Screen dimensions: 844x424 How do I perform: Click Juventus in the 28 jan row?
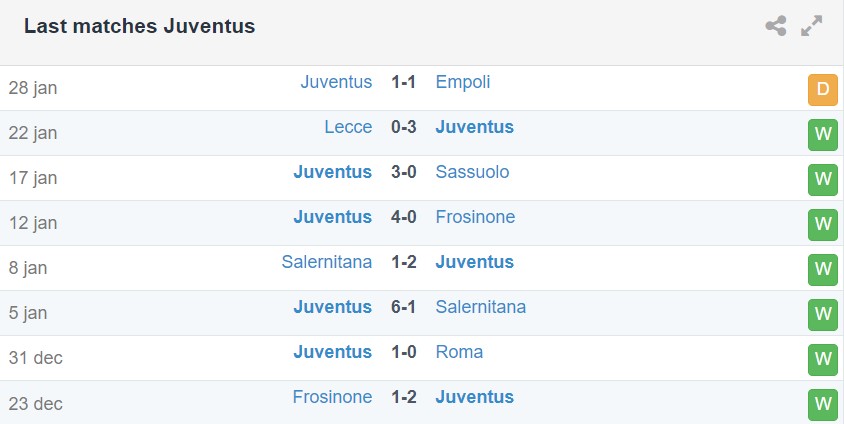point(336,82)
